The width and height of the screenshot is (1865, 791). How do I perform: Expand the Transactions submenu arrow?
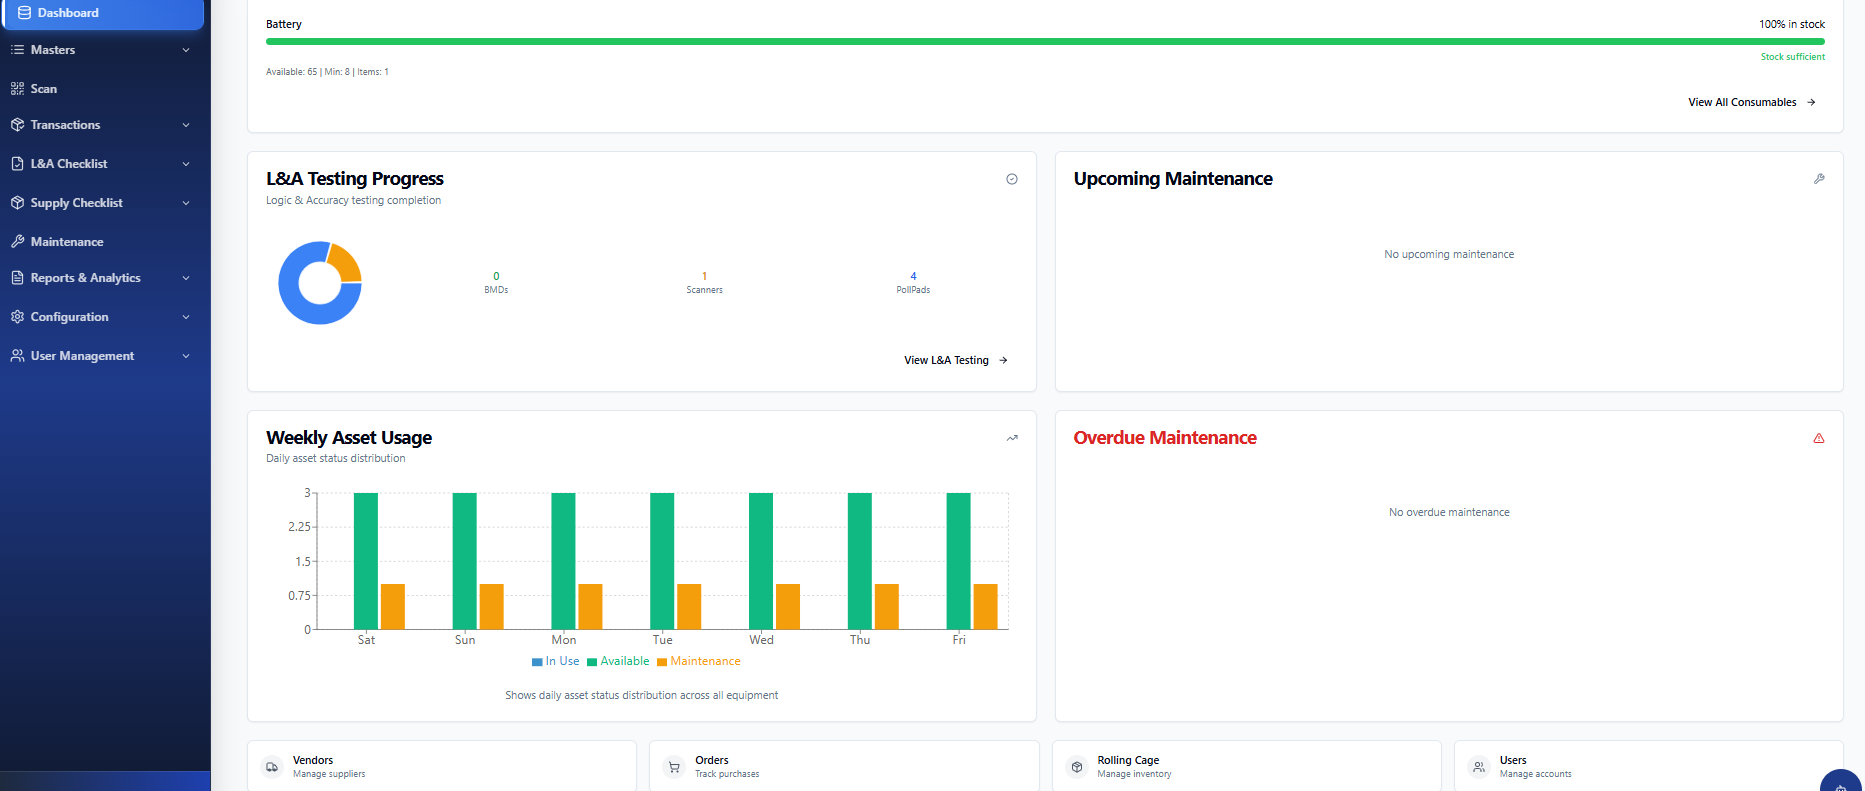point(186,125)
